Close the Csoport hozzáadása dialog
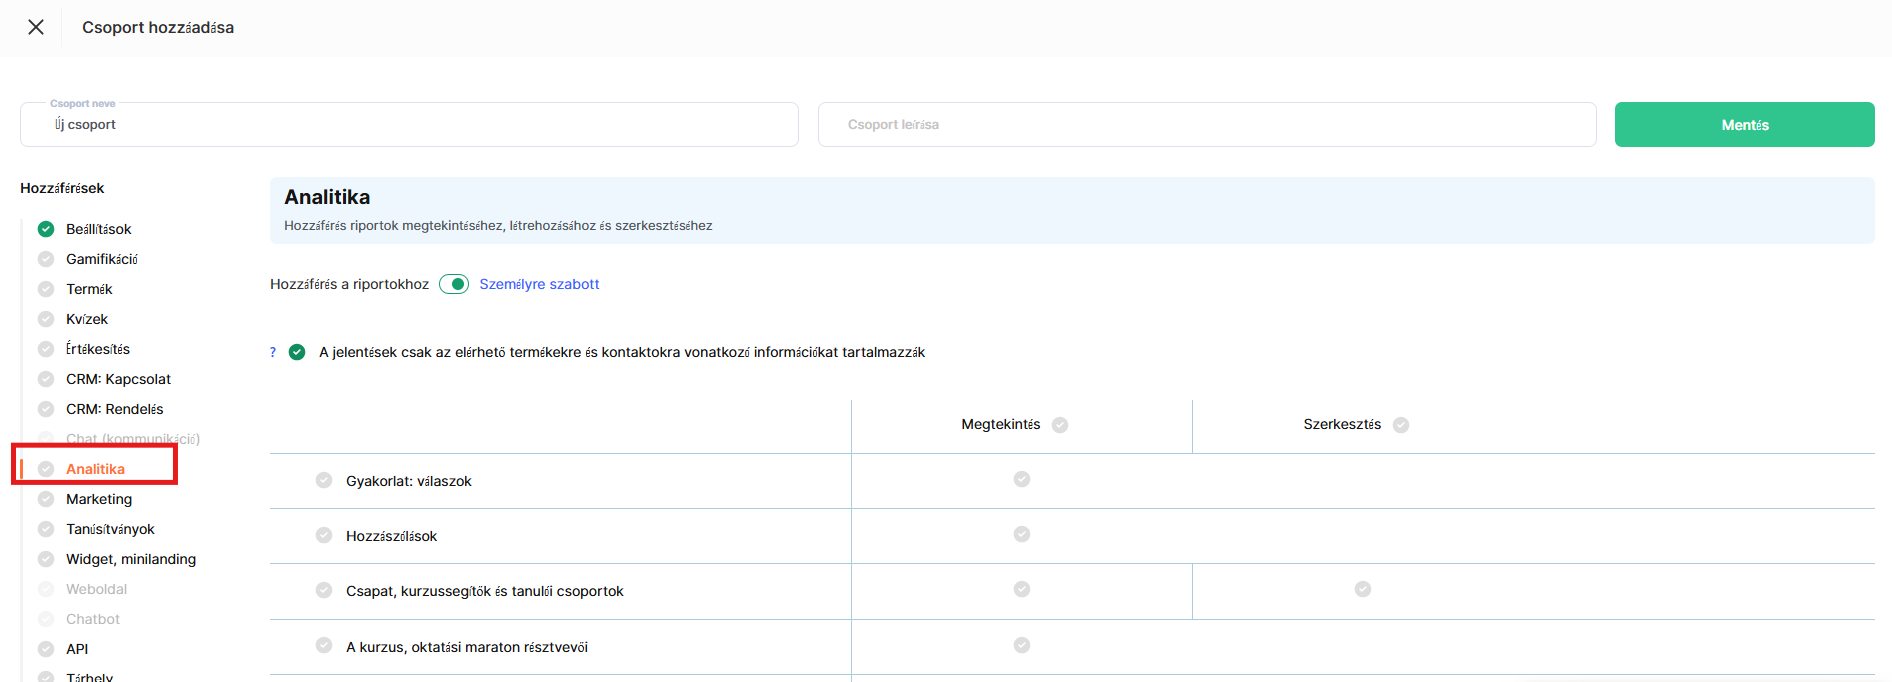The image size is (1892, 682). (36, 27)
